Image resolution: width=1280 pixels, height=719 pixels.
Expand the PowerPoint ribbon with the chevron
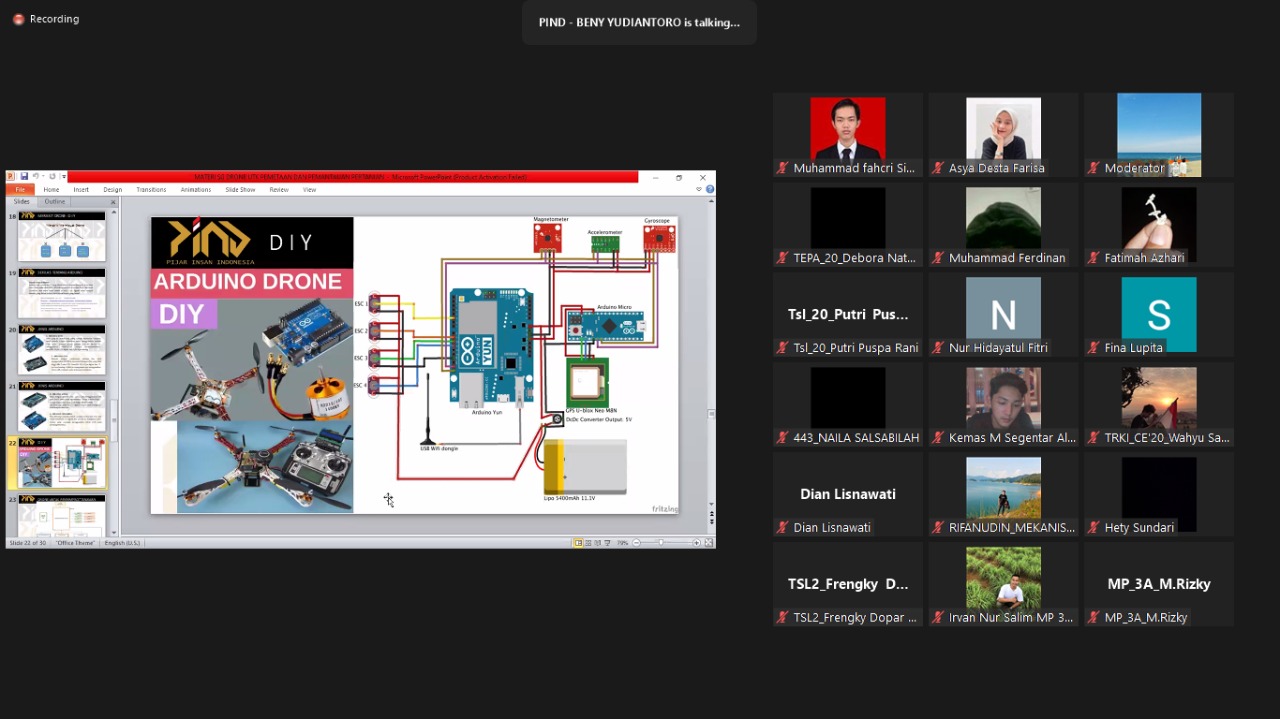(x=700, y=189)
